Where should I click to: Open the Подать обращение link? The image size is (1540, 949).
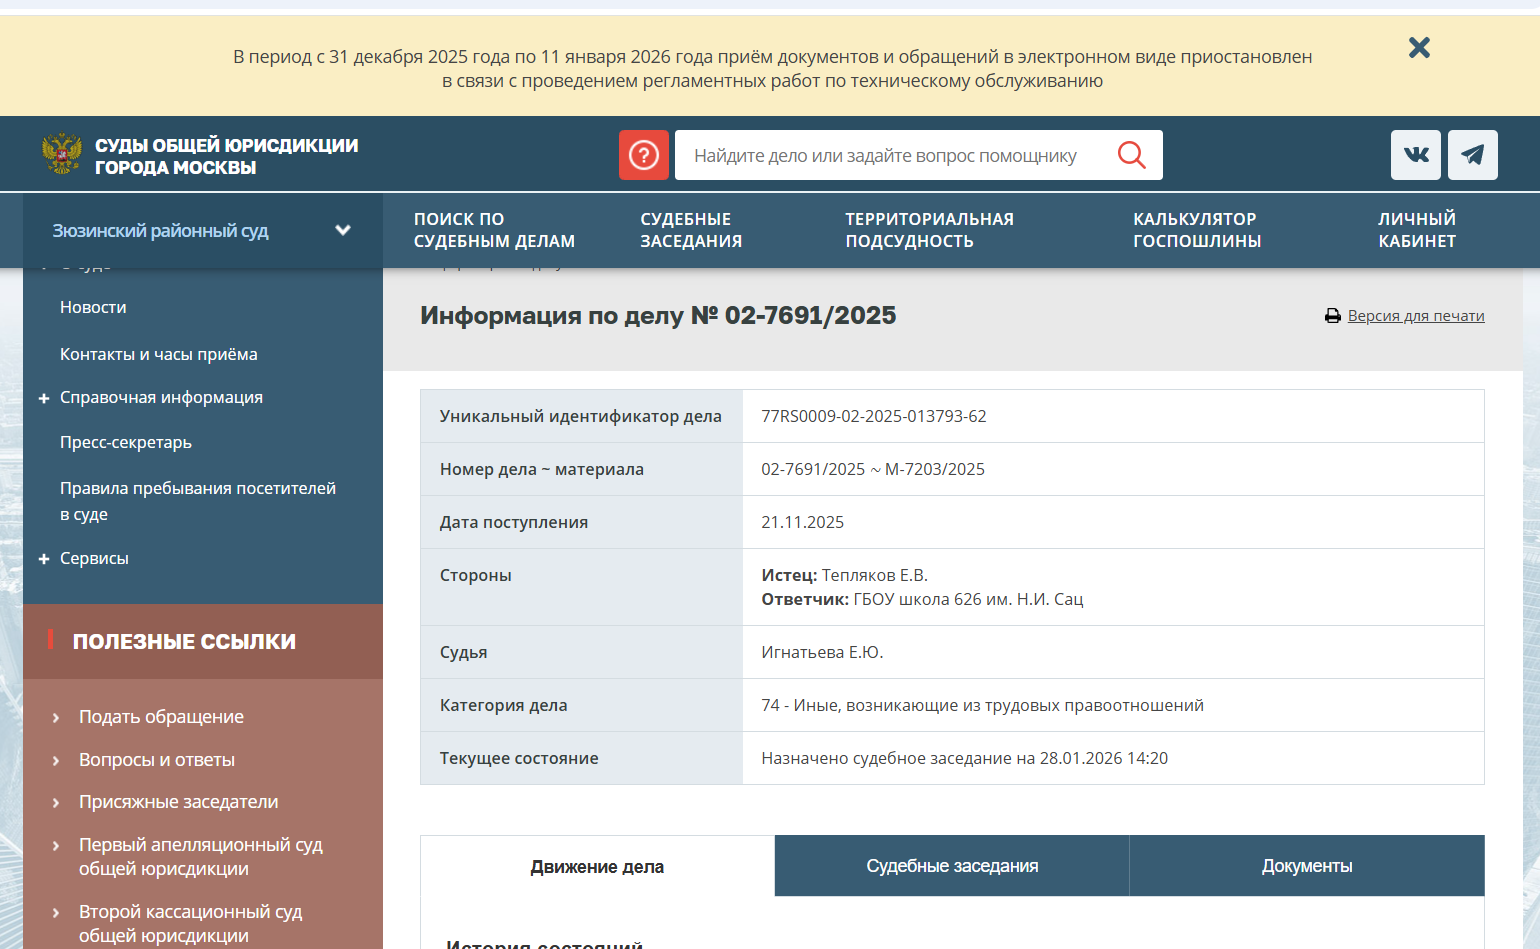coord(161,717)
